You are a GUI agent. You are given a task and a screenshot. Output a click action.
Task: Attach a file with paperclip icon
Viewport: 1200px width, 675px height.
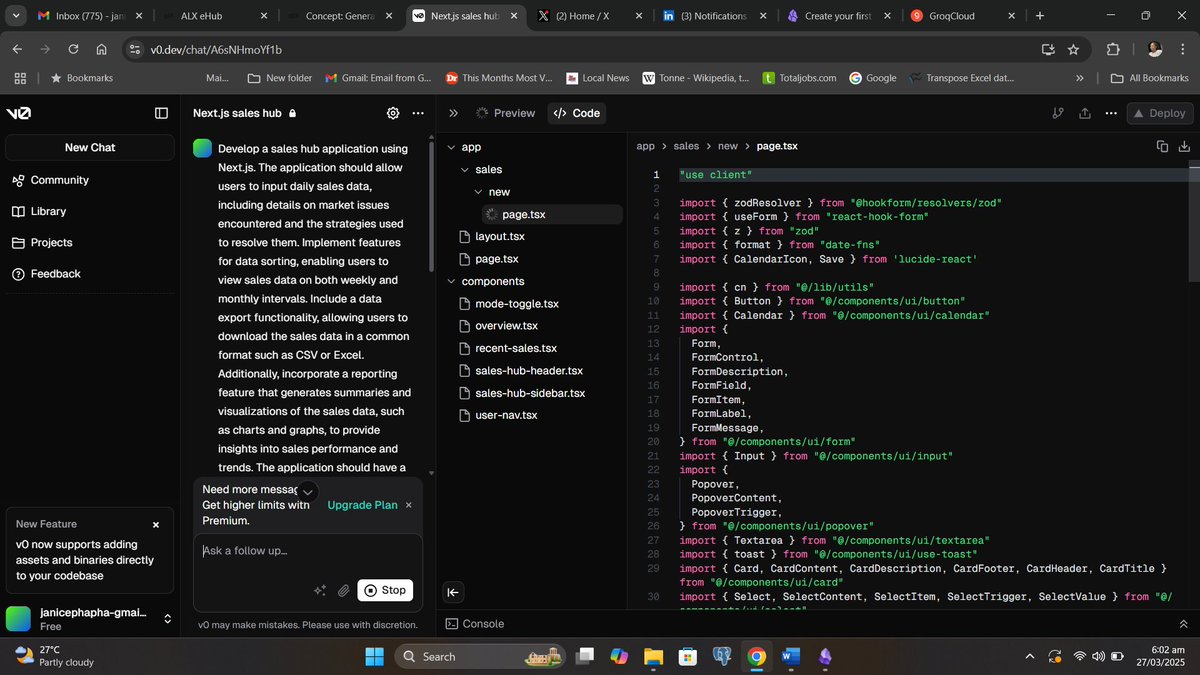[x=343, y=590]
